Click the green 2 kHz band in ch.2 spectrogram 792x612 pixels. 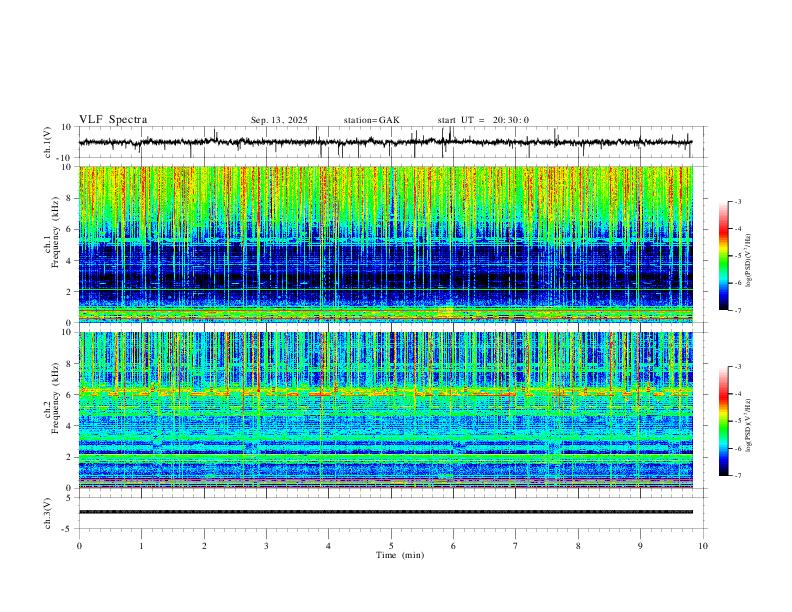pyautogui.click(x=386, y=457)
